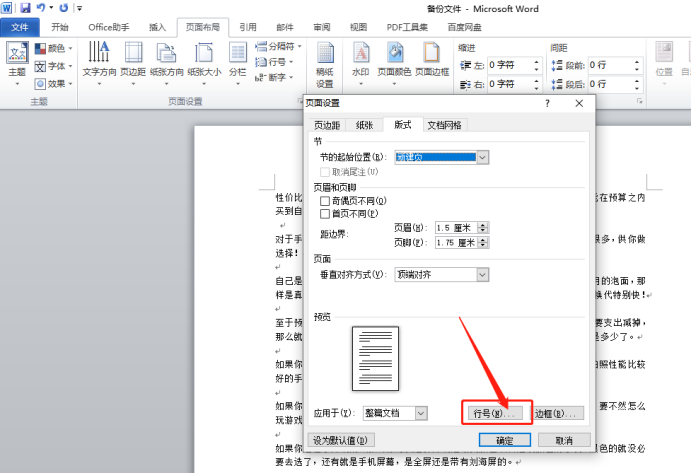Viewport: 692px width, 474px height.
Task: Click Save icon in quick access toolbar
Action: [26, 8]
